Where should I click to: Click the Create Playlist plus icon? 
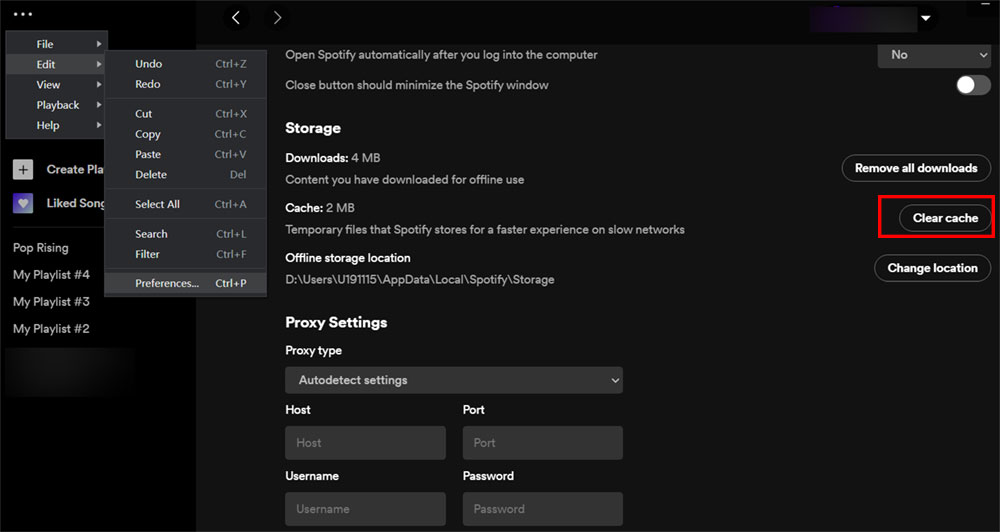click(x=23, y=170)
